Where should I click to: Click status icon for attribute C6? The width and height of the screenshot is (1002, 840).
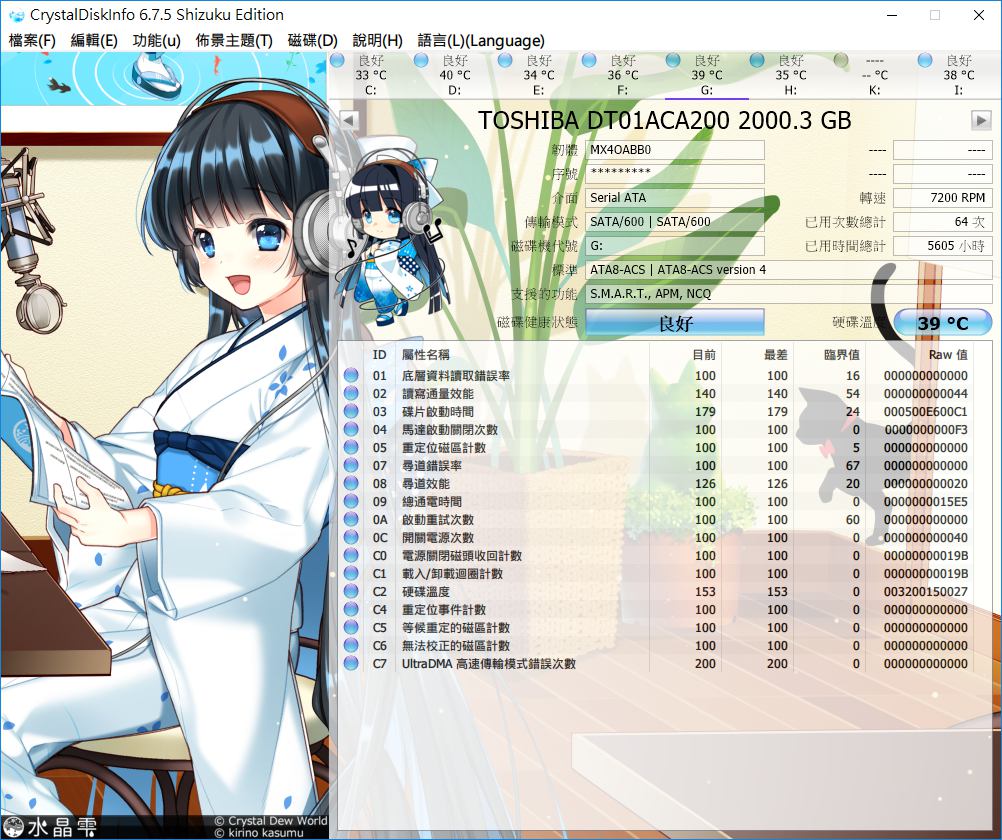pyautogui.click(x=351, y=646)
